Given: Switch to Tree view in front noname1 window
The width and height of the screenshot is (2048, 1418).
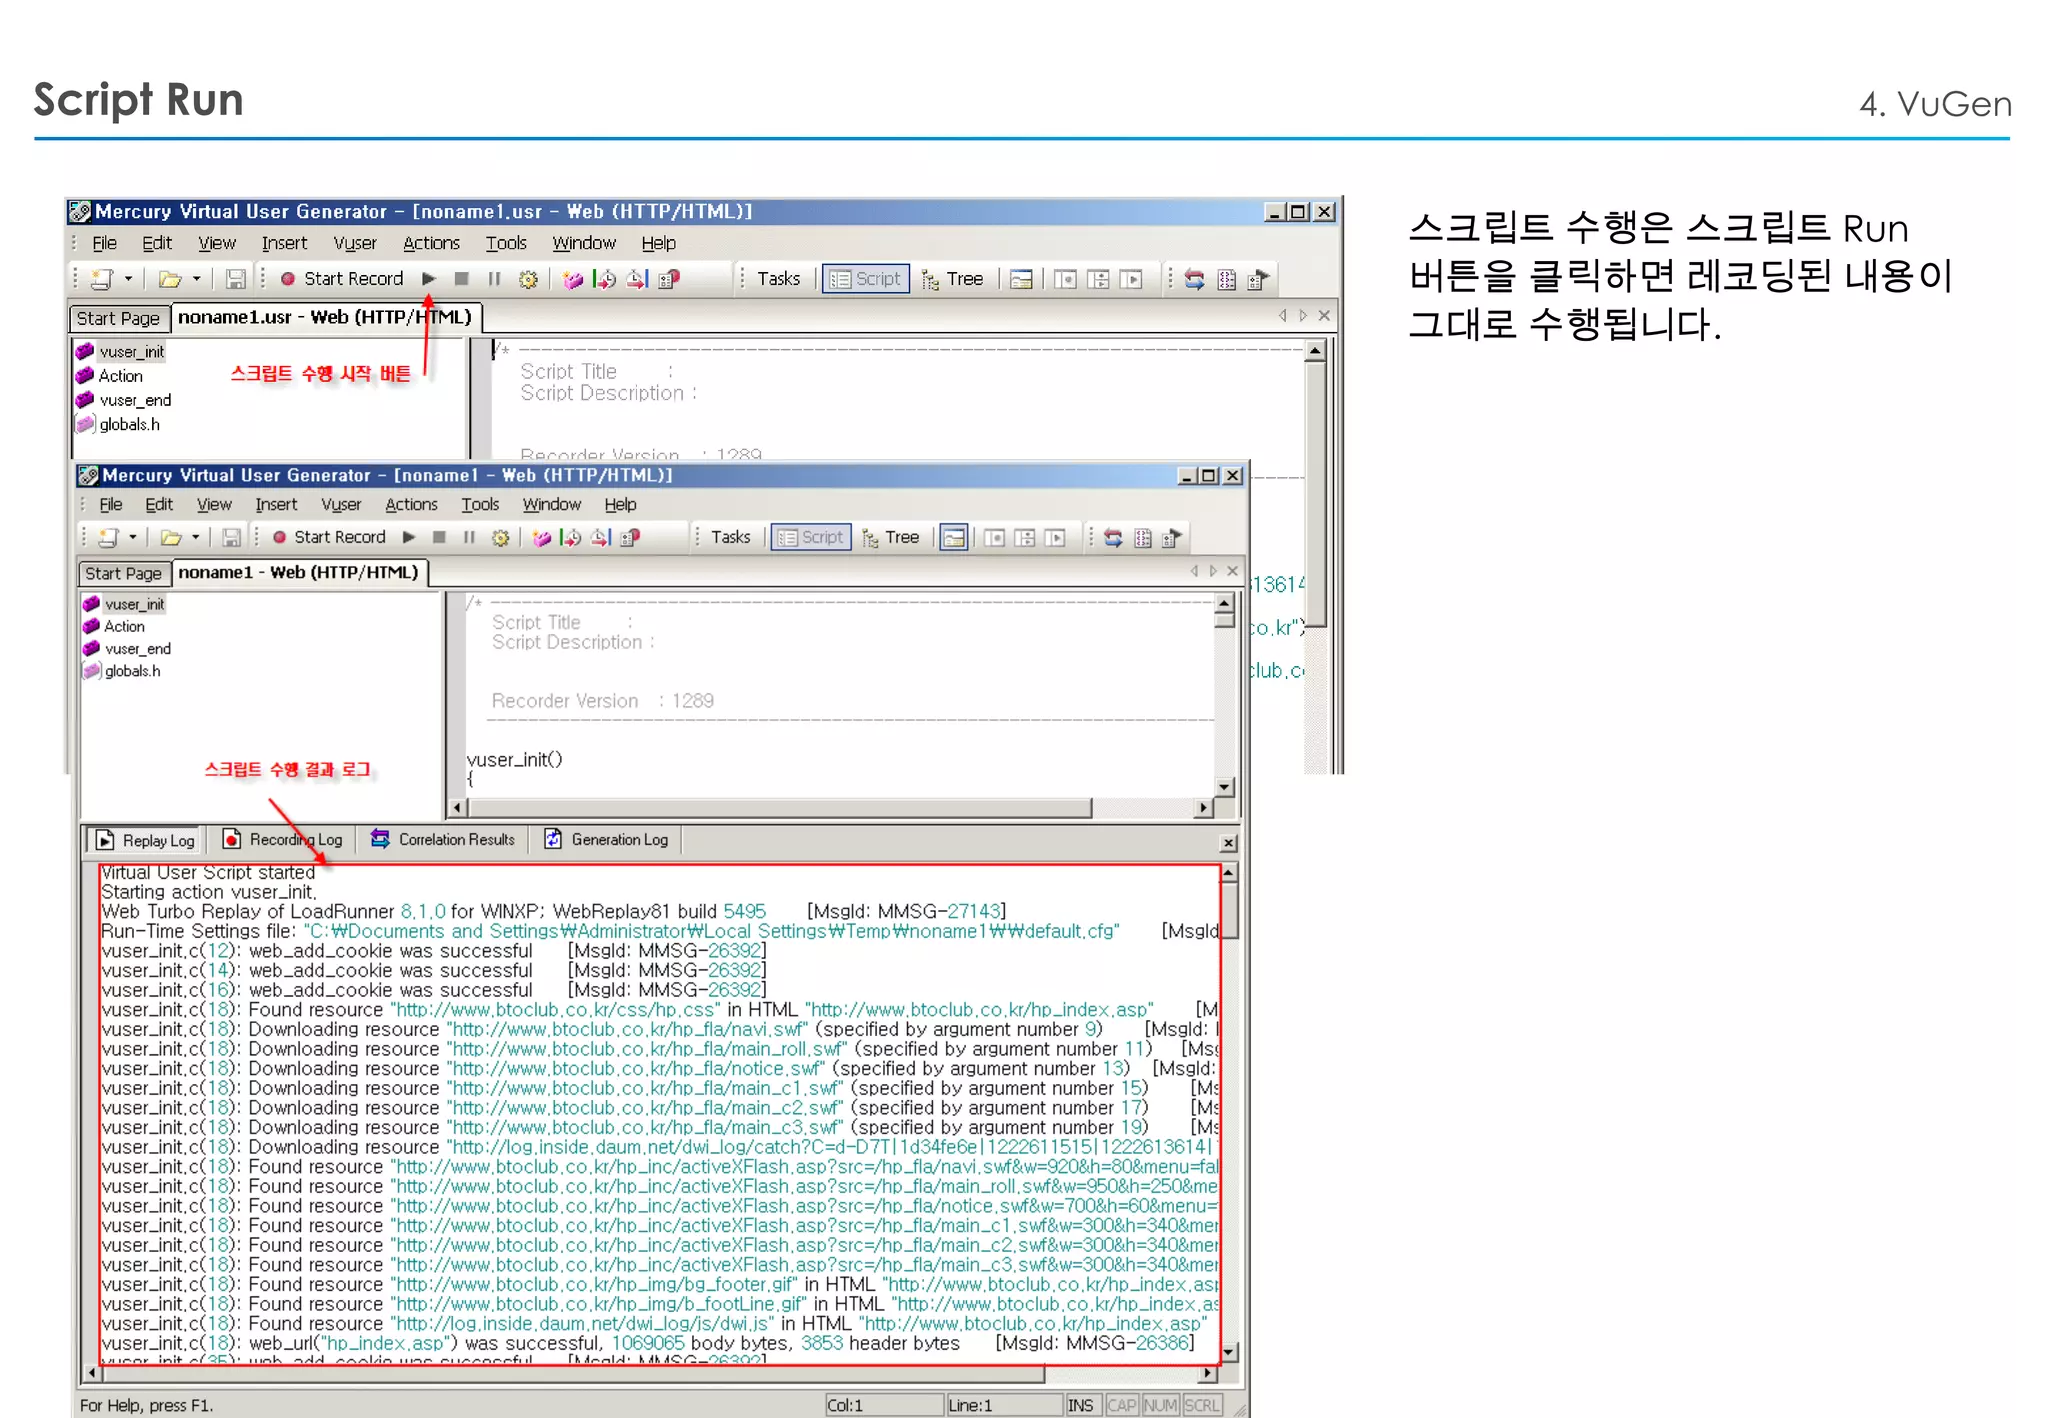Looking at the screenshot, I should tap(891, 537).
